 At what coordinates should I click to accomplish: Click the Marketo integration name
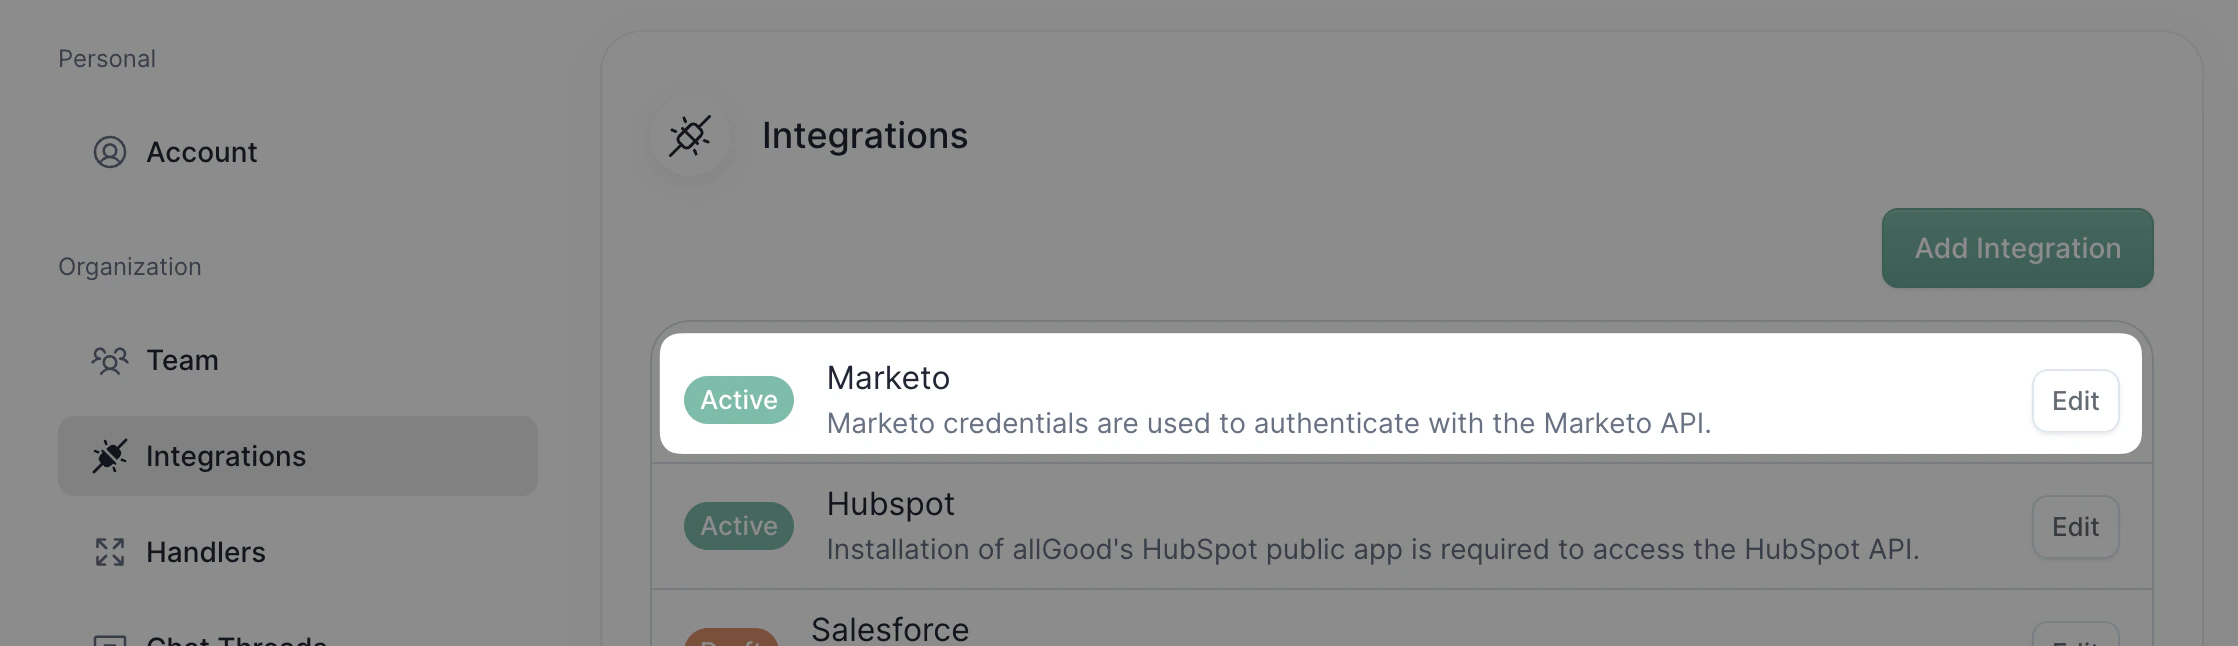pos(888,378)
